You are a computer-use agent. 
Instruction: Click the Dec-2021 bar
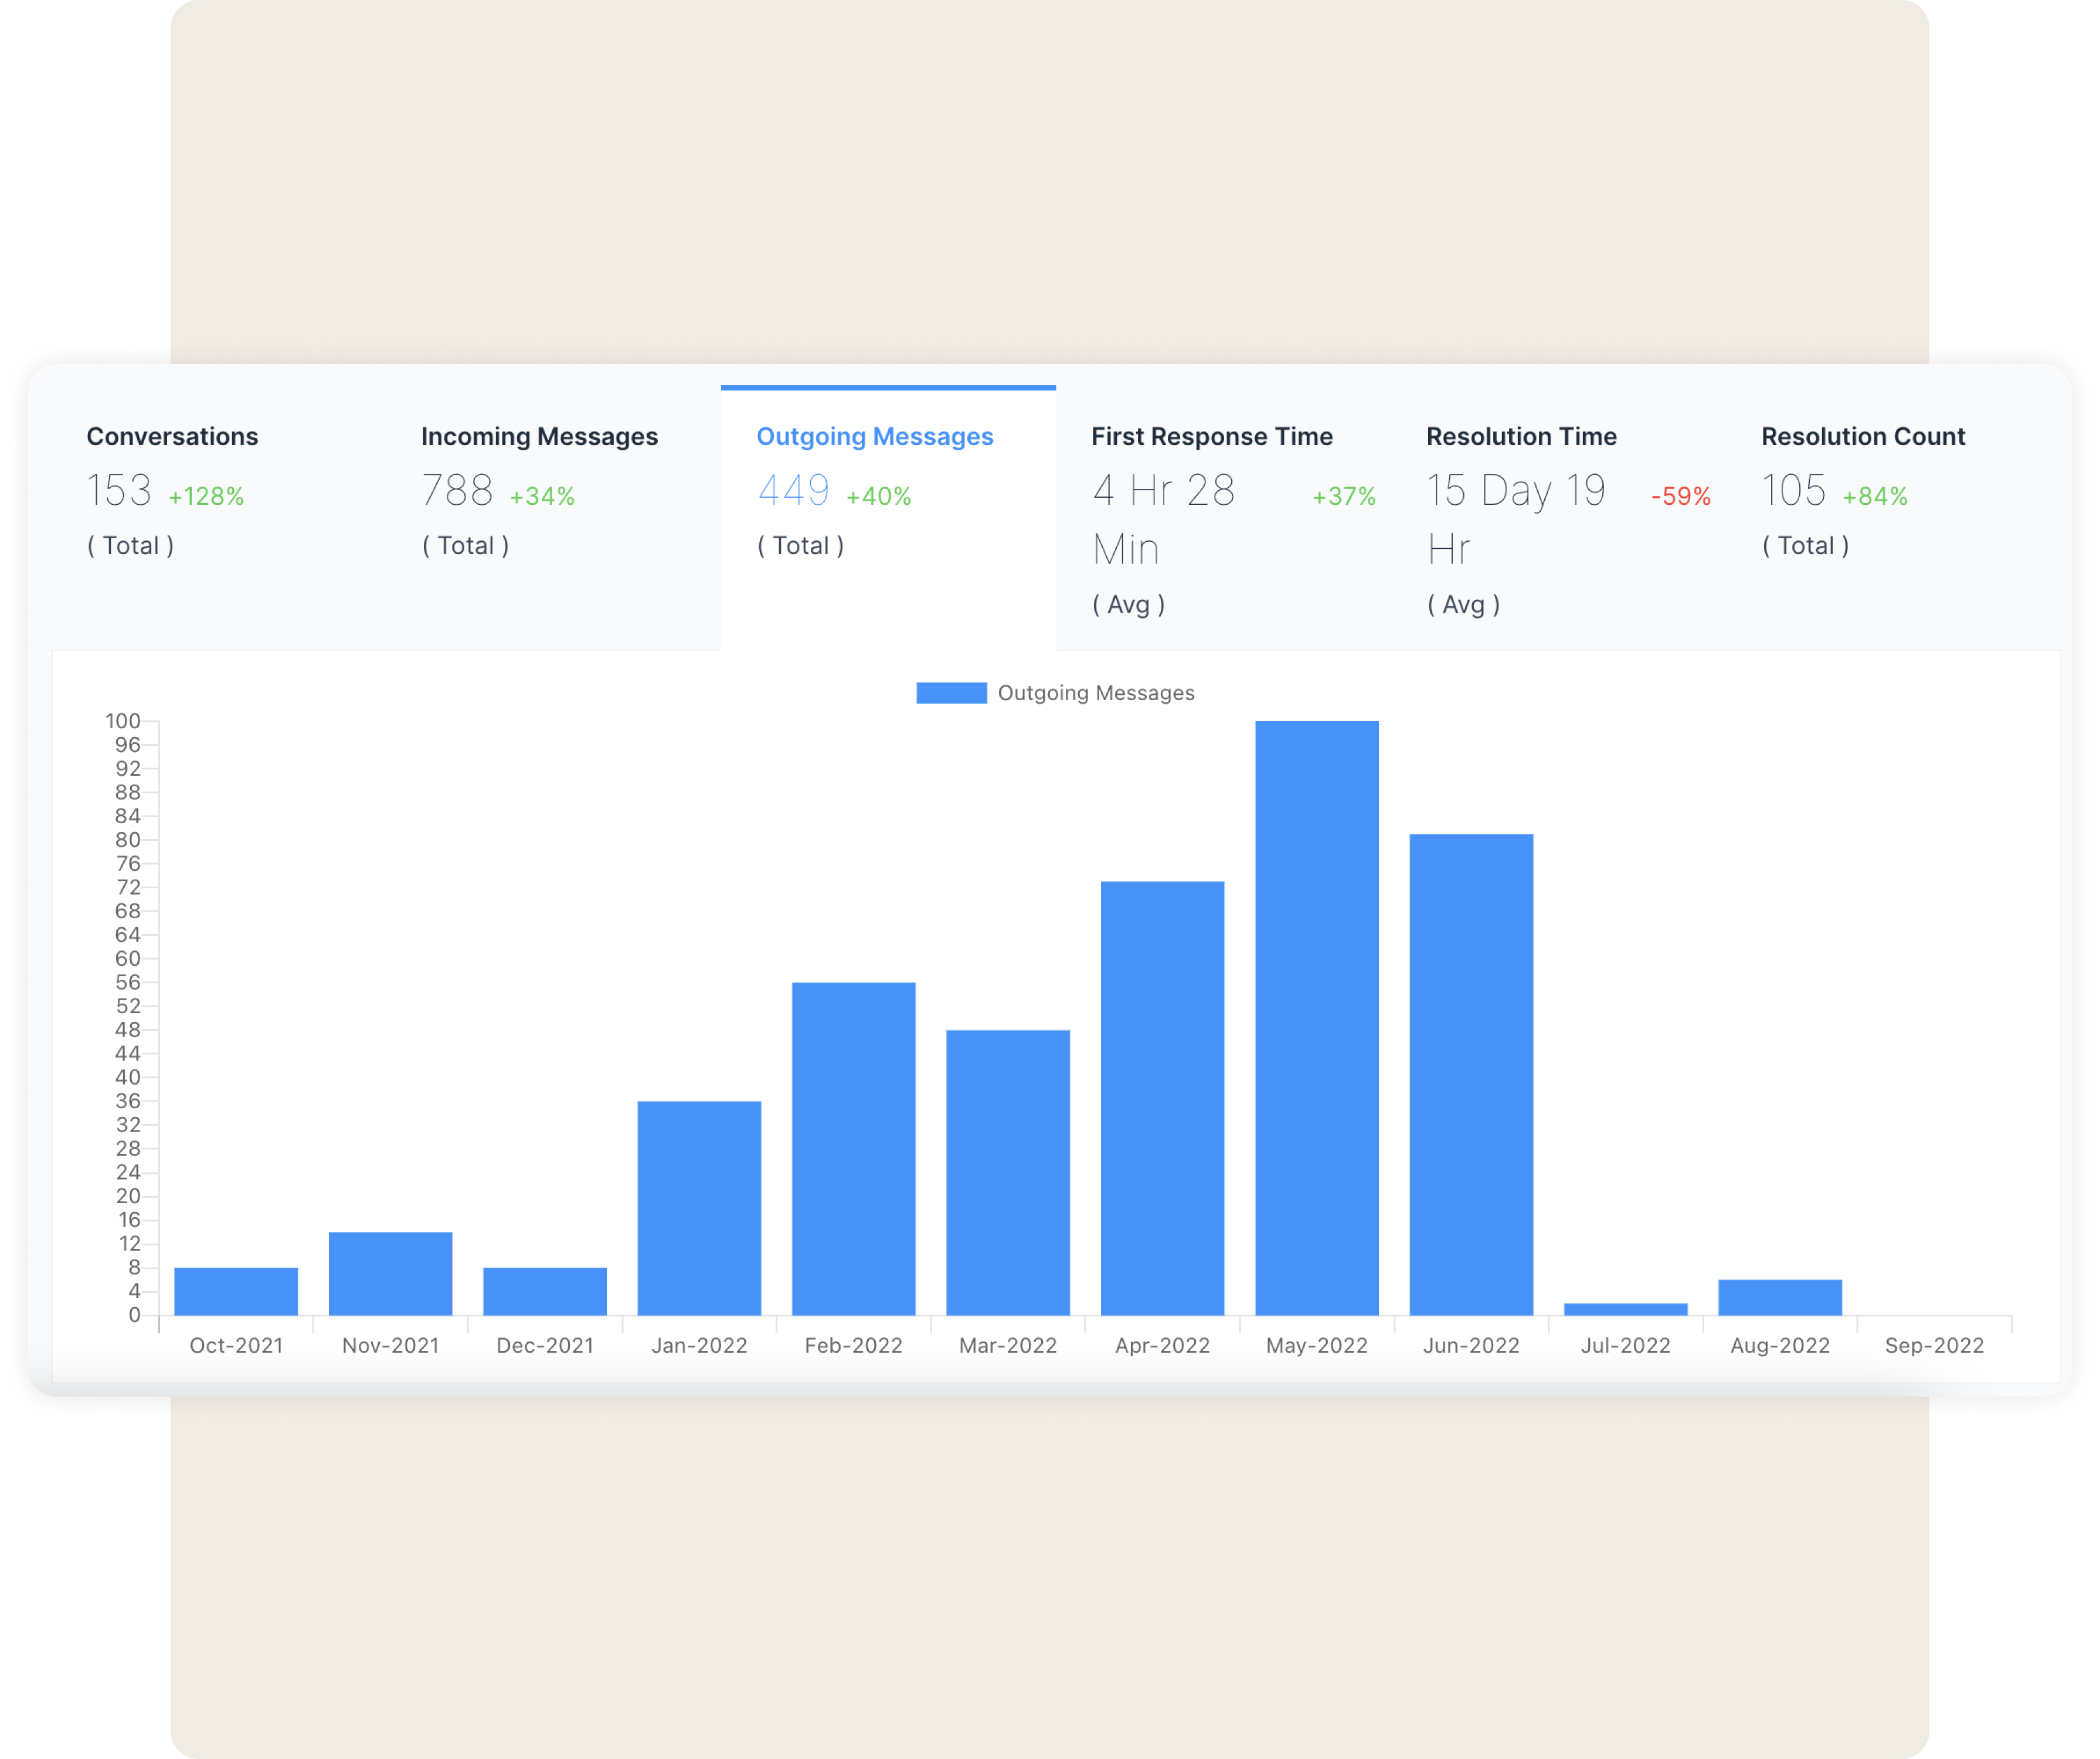545,1291
